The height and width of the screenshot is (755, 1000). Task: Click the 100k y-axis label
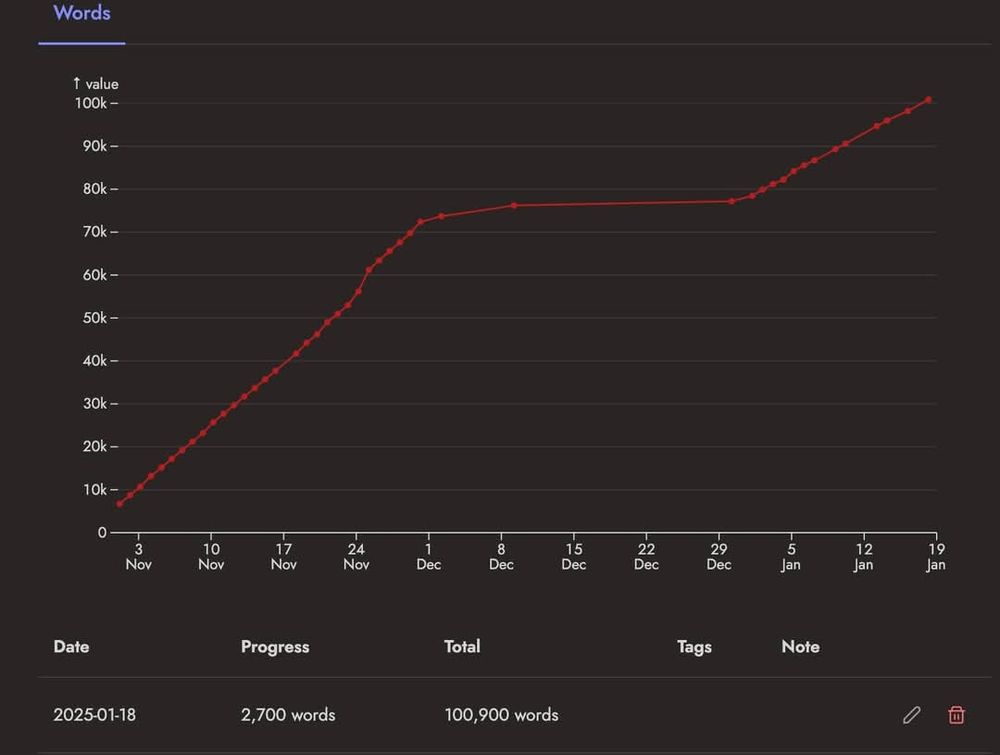91,103
